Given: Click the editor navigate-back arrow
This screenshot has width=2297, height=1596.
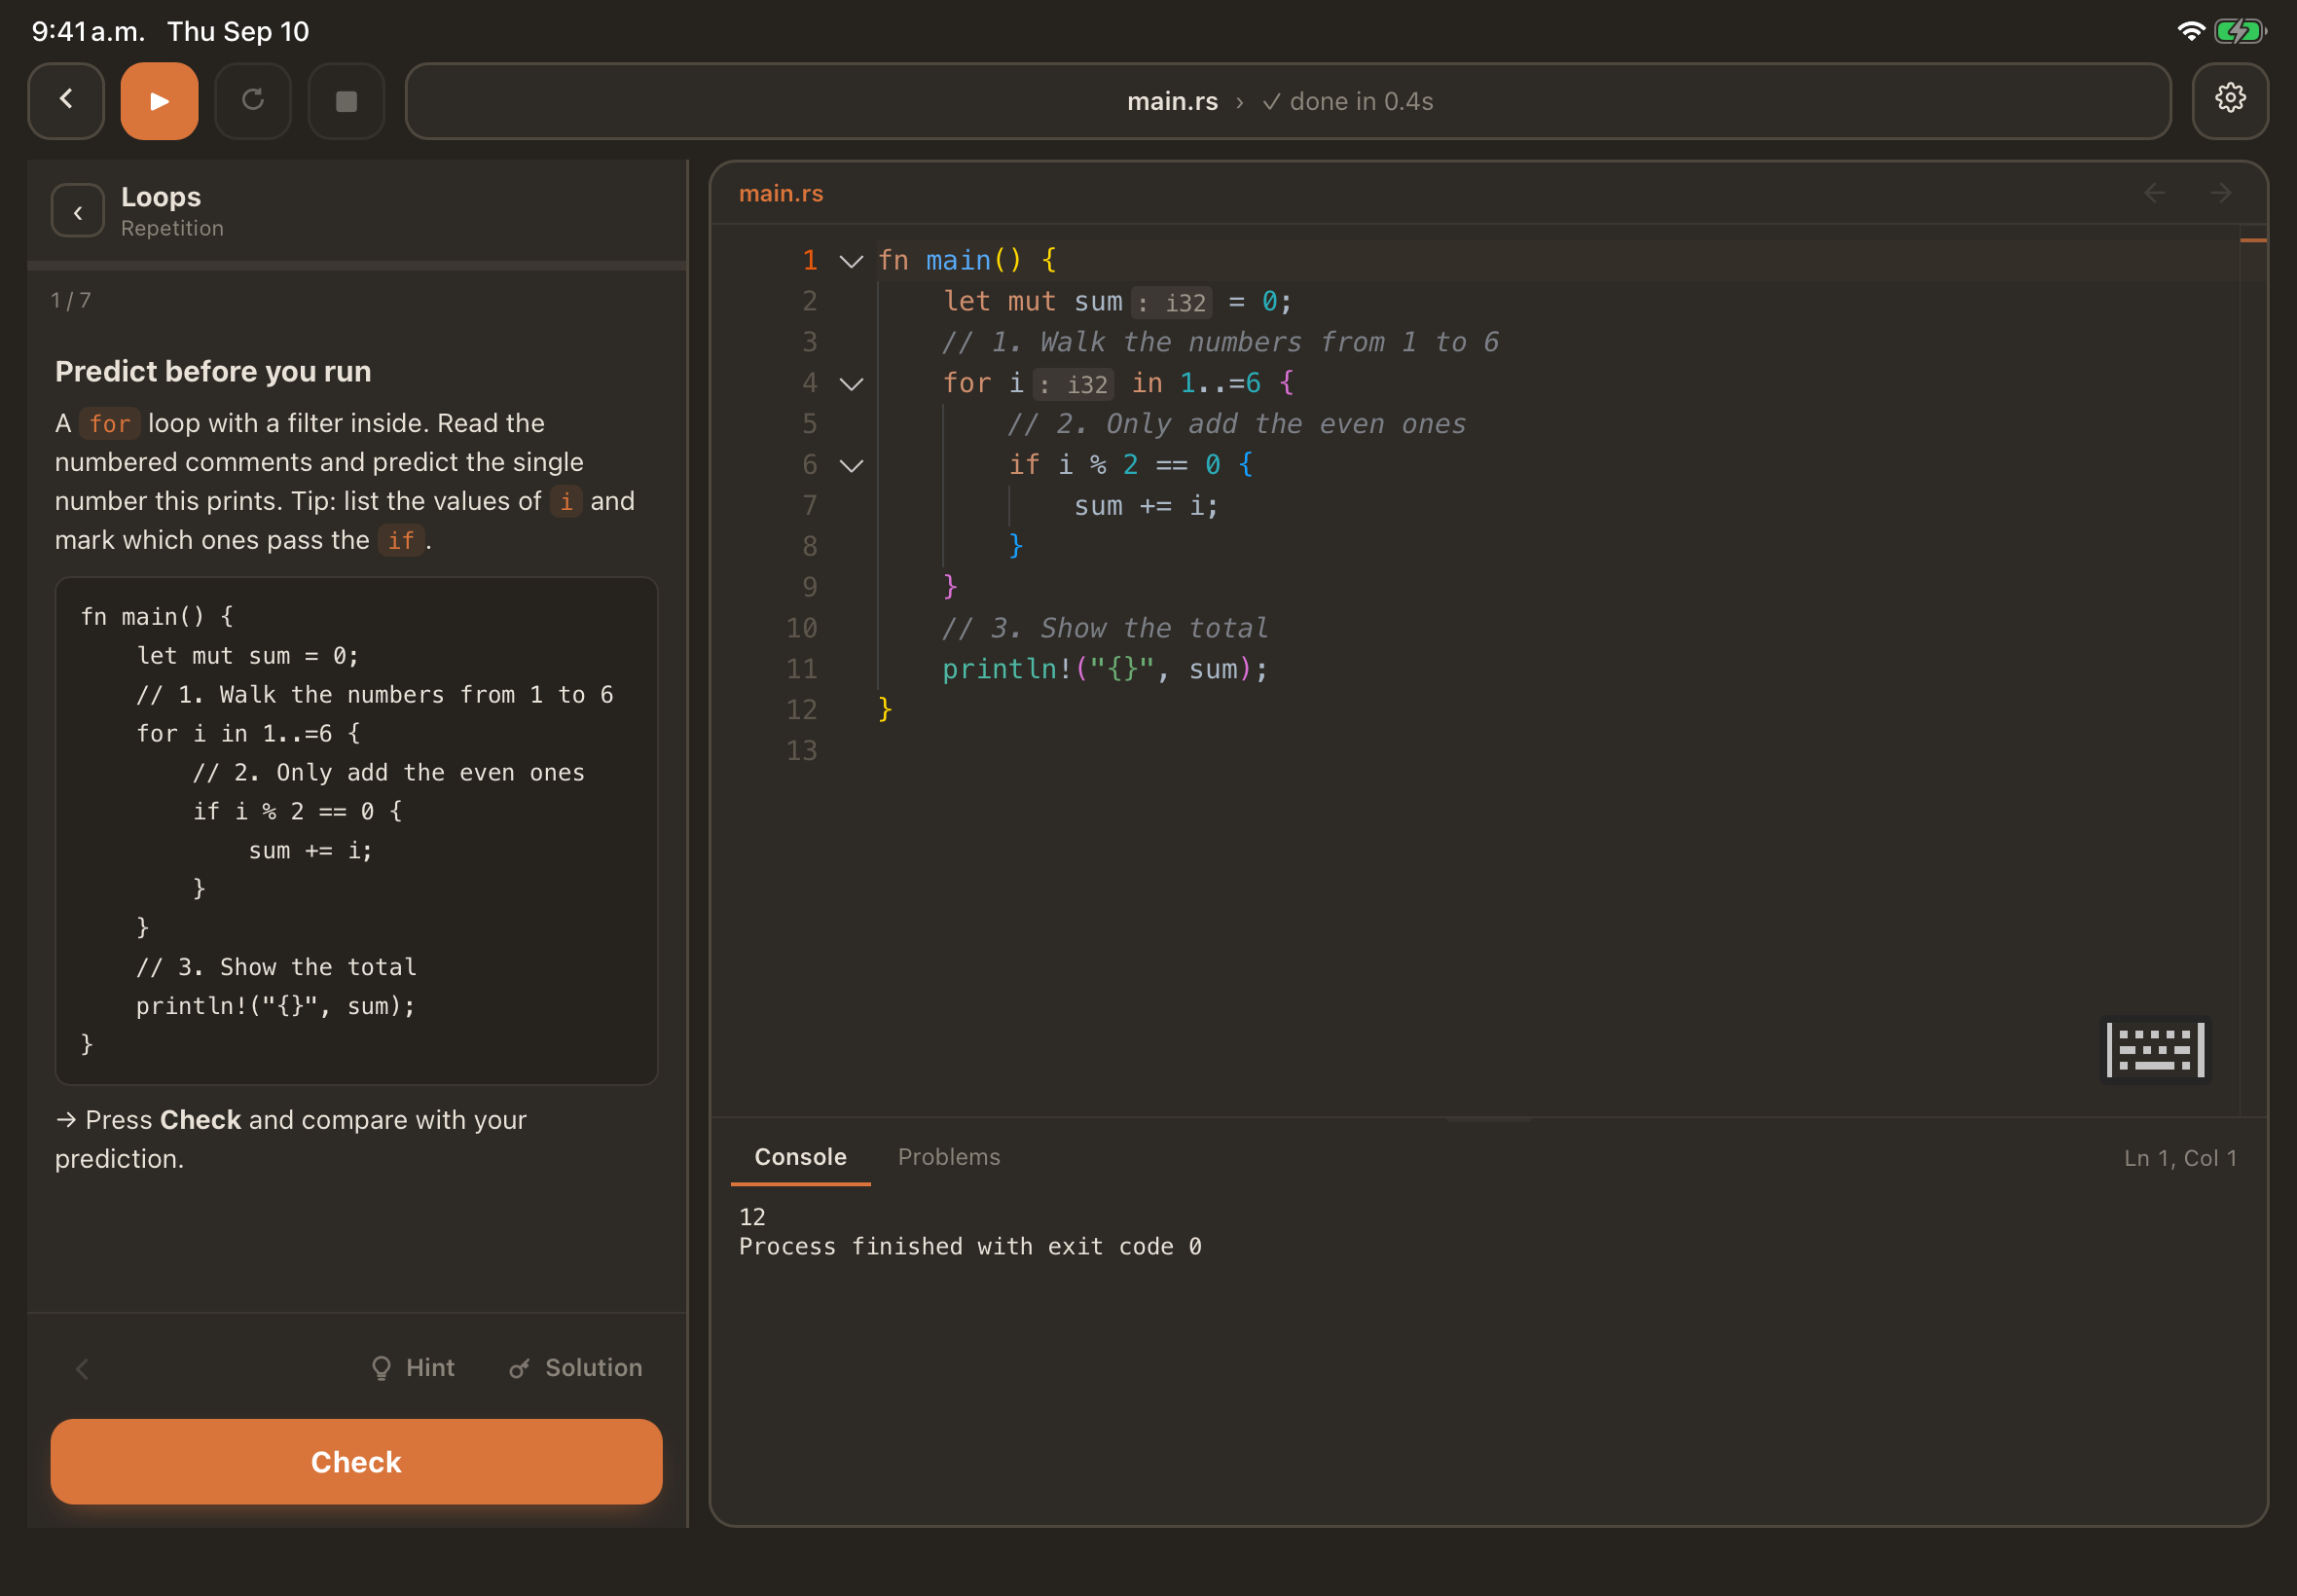Looking at the screenshot, I should [x=2154, y=193].
